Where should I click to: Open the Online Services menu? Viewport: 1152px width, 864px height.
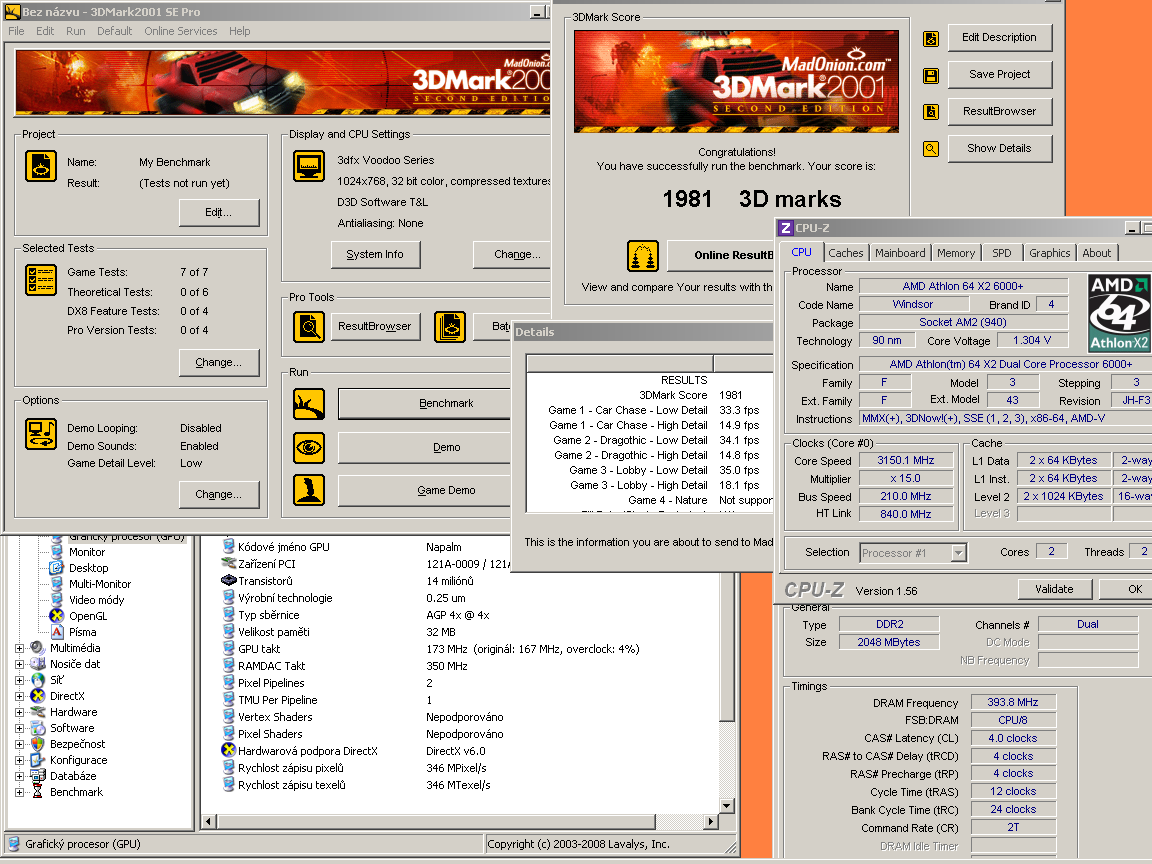(x=181, y=31)
